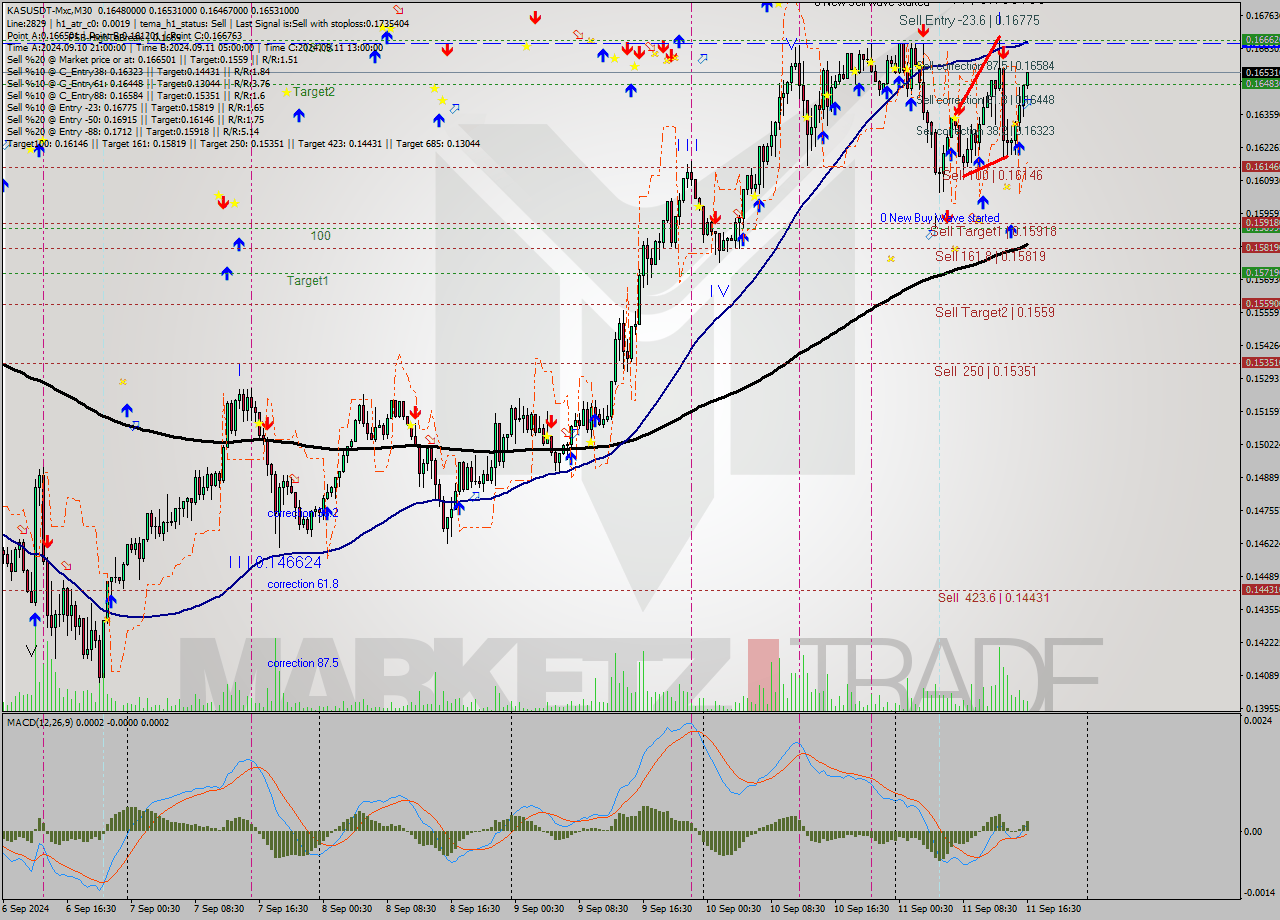Viewport: 1280px width, 920px height.
Task: Click the green 'Target1' label
Action: click(x=308, y=281)
